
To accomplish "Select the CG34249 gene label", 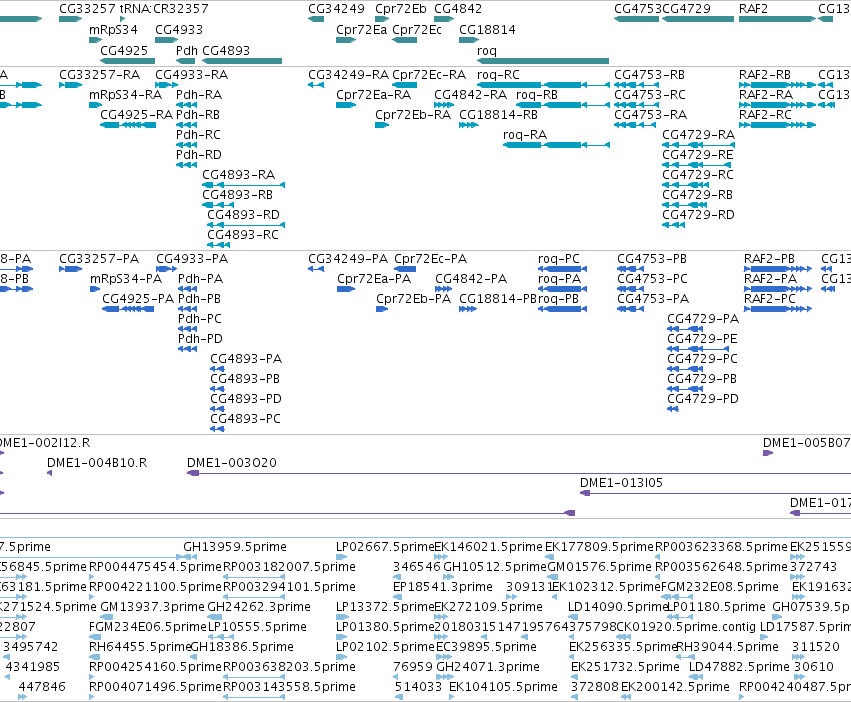I will click(x=336, y=9).
